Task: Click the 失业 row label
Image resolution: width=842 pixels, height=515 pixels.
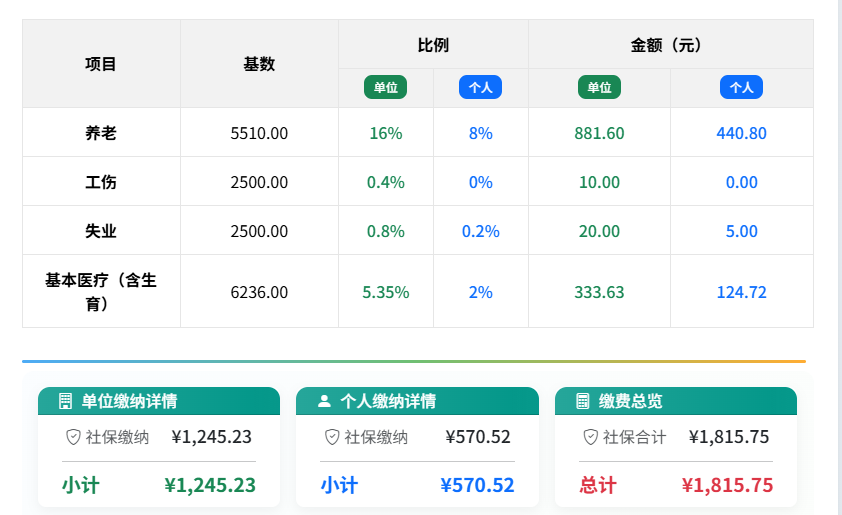Action: [101, 231]
